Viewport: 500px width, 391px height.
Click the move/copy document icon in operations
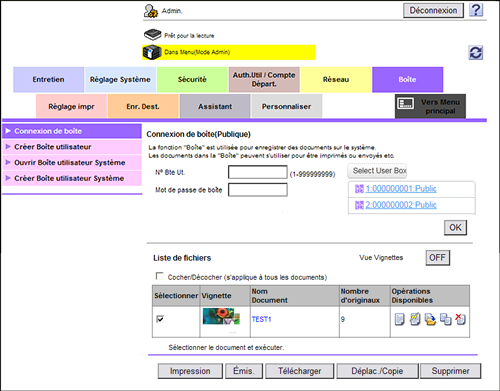pos(445,319)
